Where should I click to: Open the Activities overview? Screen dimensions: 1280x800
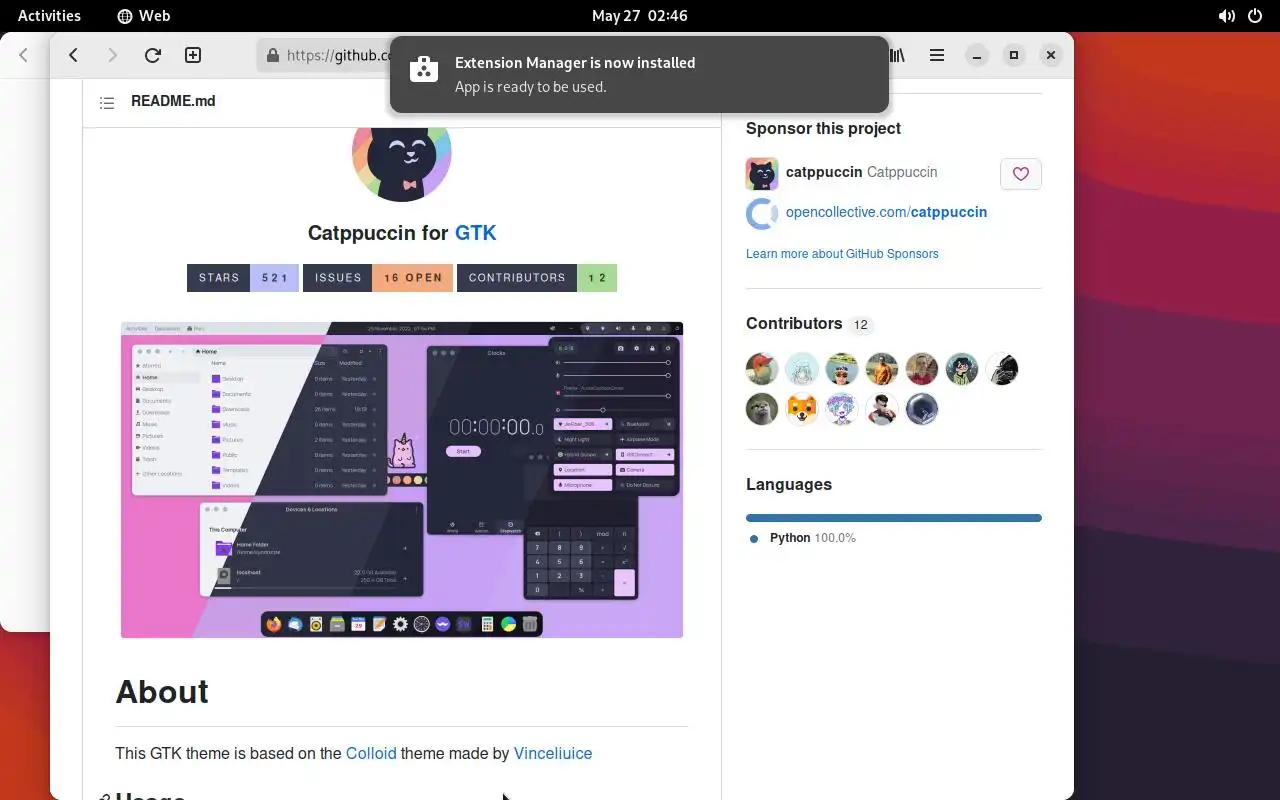click(49, 15)
